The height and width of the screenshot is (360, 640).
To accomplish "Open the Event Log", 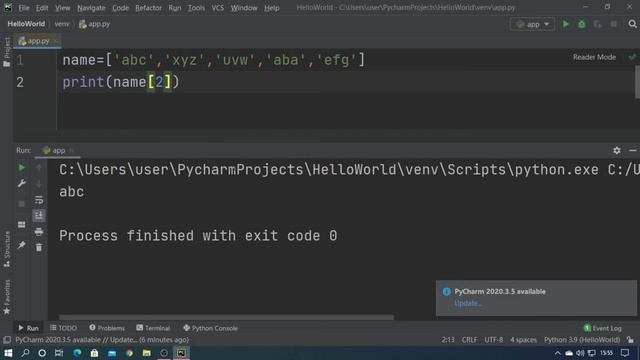I will coord(603,328).
